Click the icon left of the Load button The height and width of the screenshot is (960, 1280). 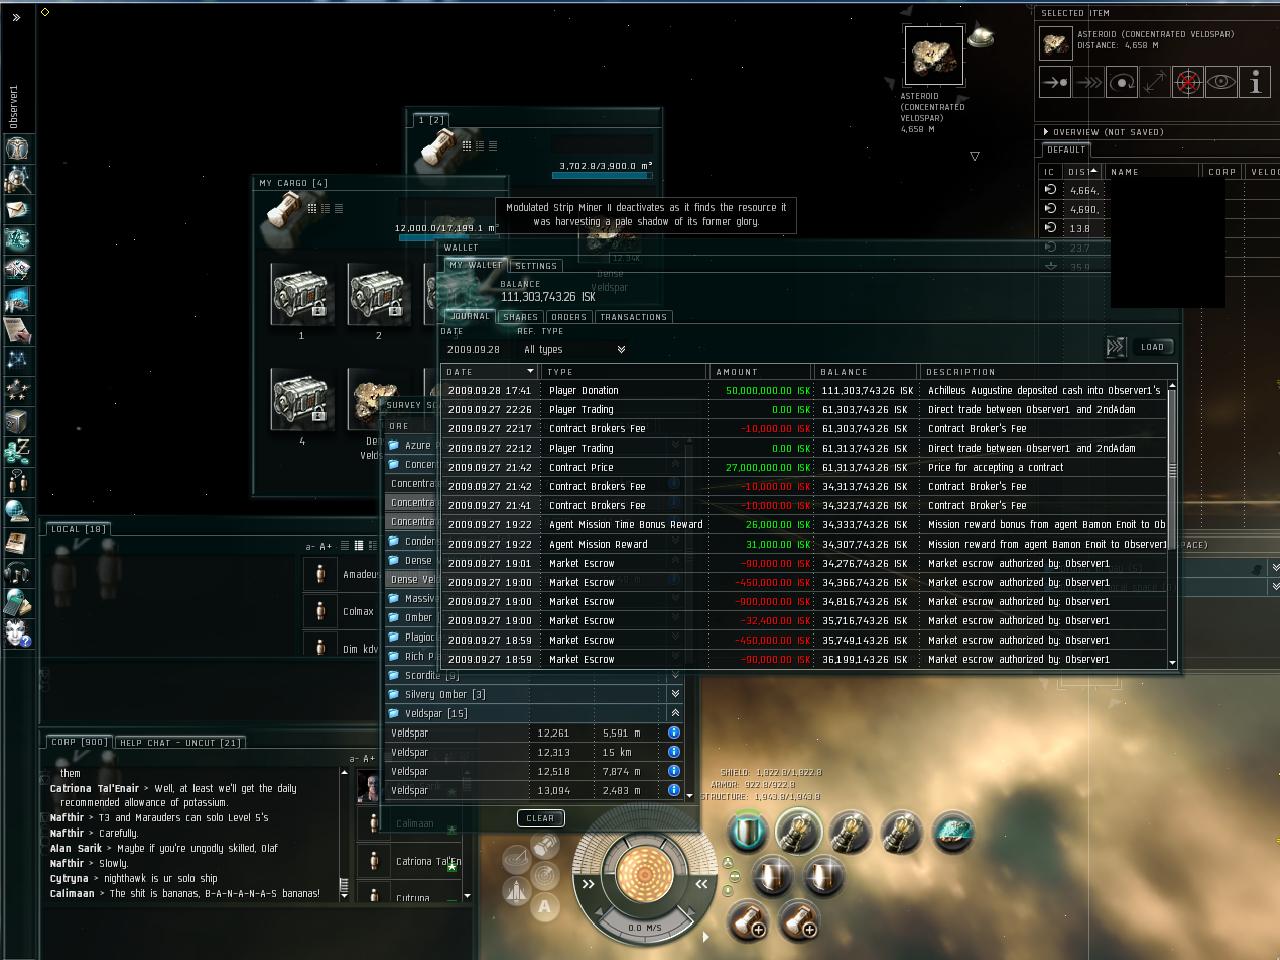[x=1116, y=347]
